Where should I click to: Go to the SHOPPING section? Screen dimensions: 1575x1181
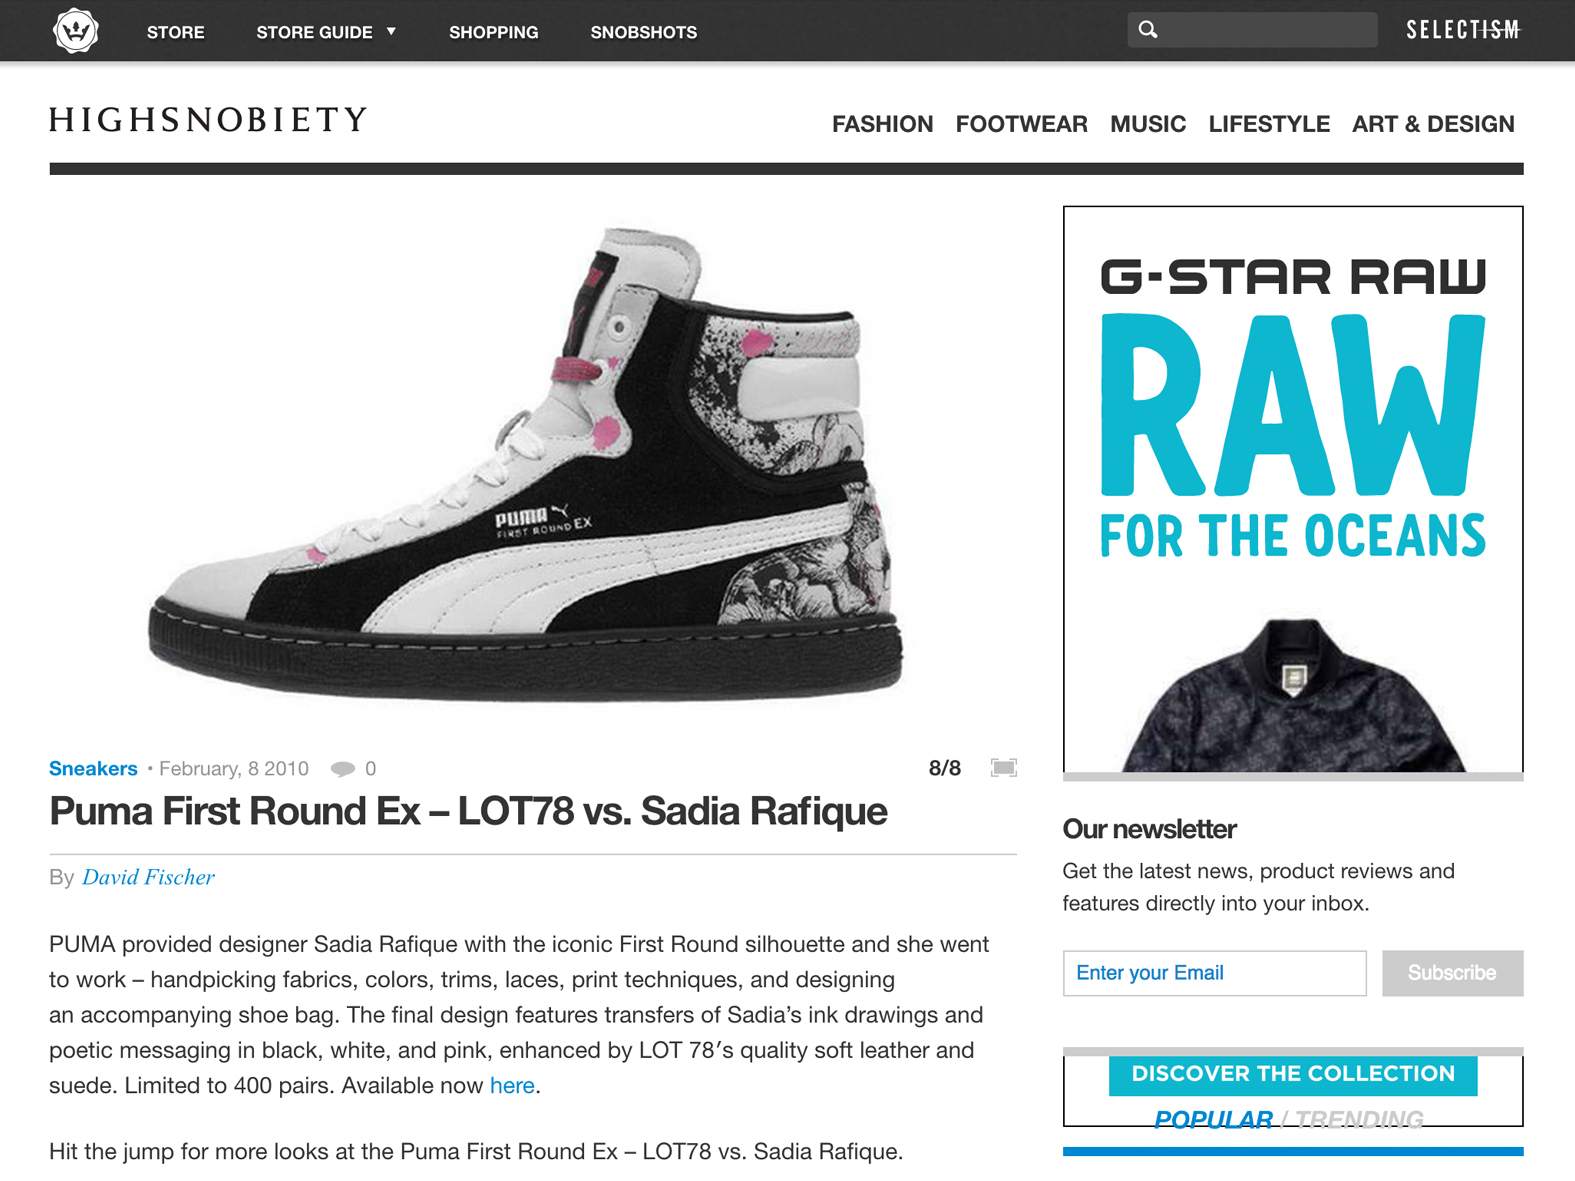(x=494, y=32)
